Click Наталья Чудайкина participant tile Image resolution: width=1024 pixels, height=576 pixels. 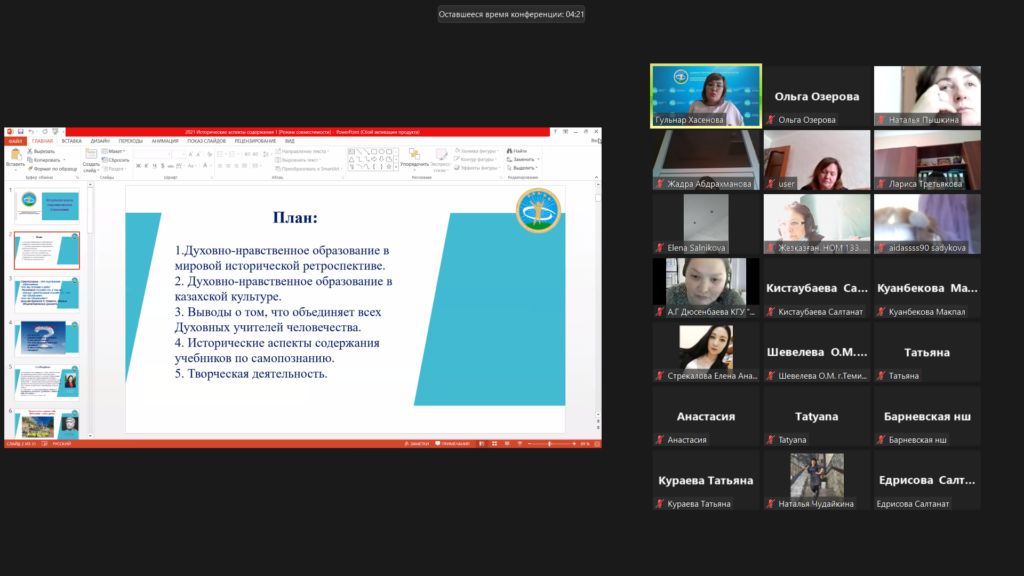tap(816, 480)
